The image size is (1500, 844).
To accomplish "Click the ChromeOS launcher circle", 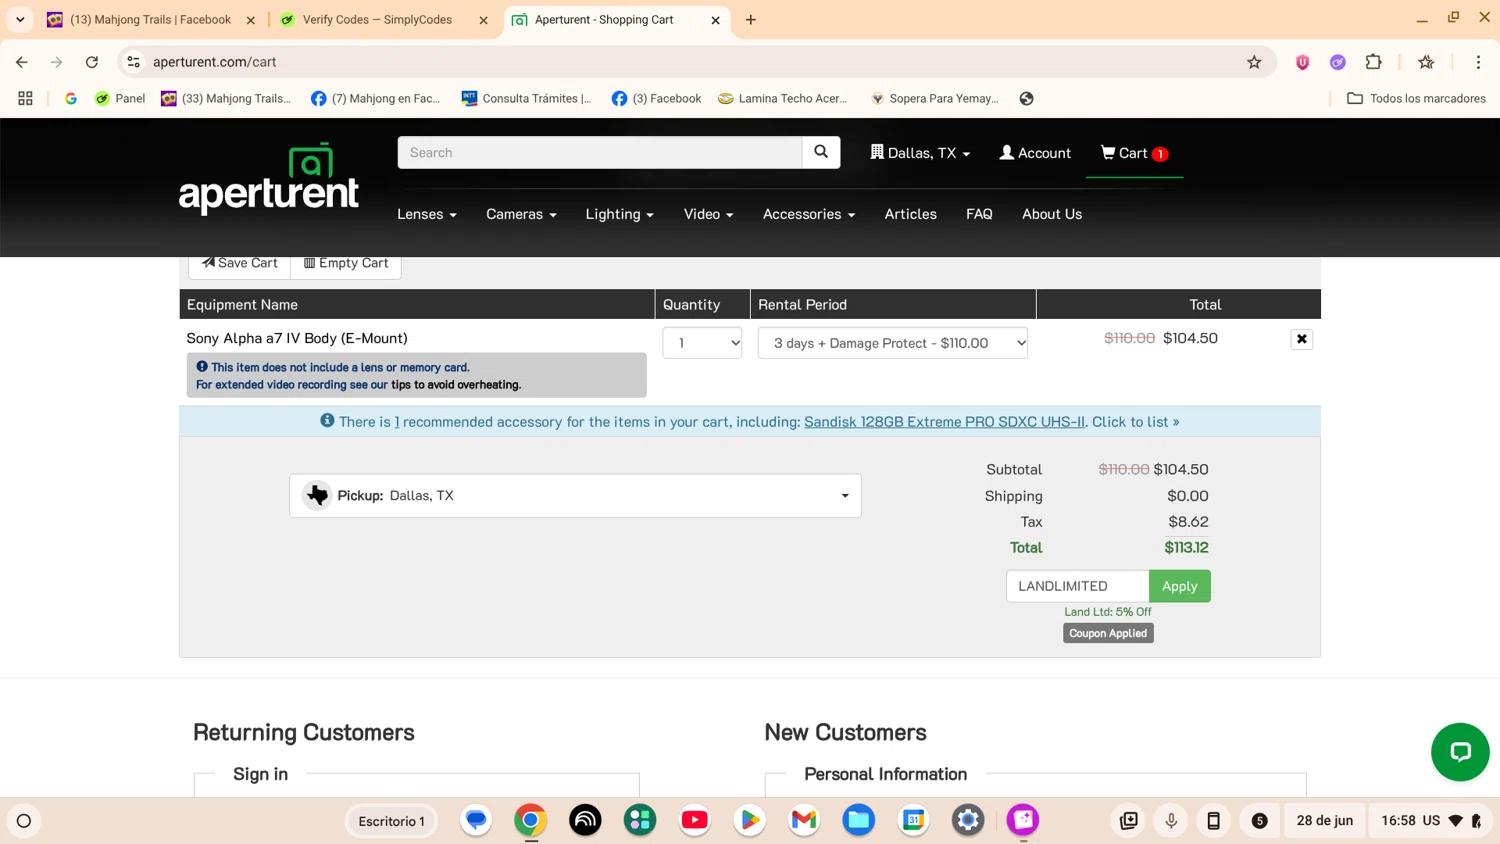I will 24,821.
